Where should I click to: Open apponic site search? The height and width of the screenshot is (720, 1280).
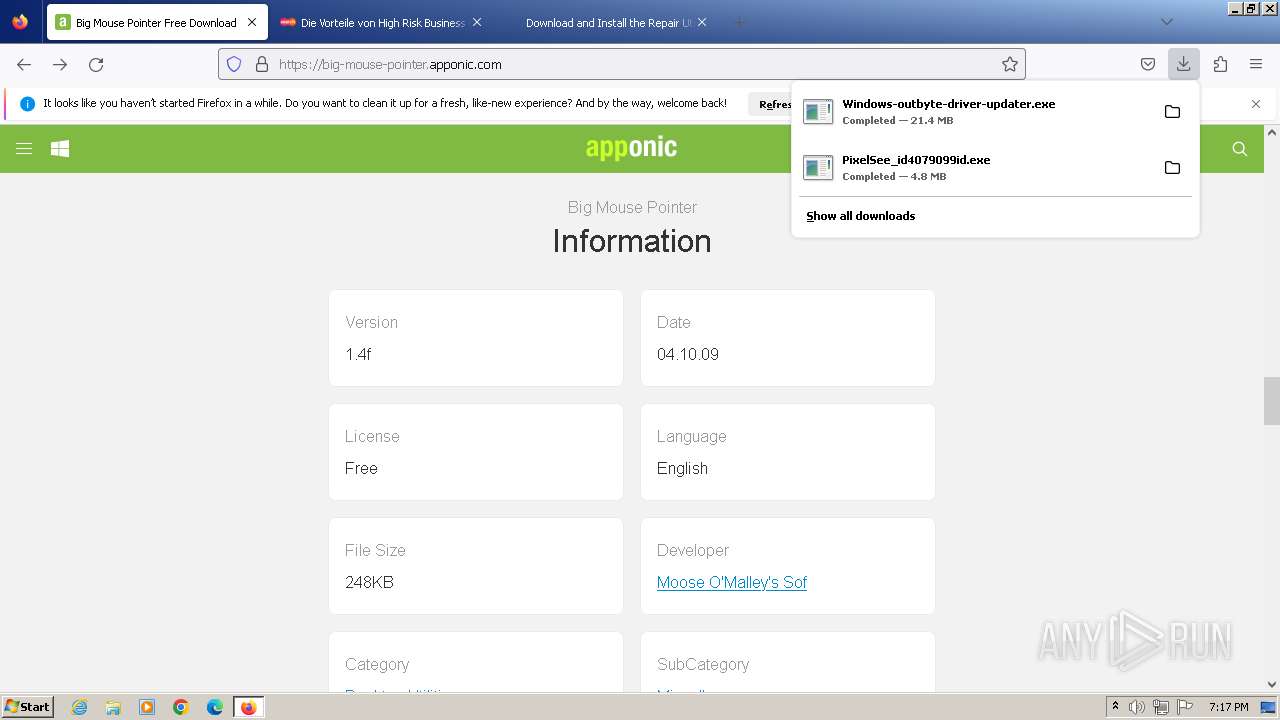click(x=1240, y=149)
